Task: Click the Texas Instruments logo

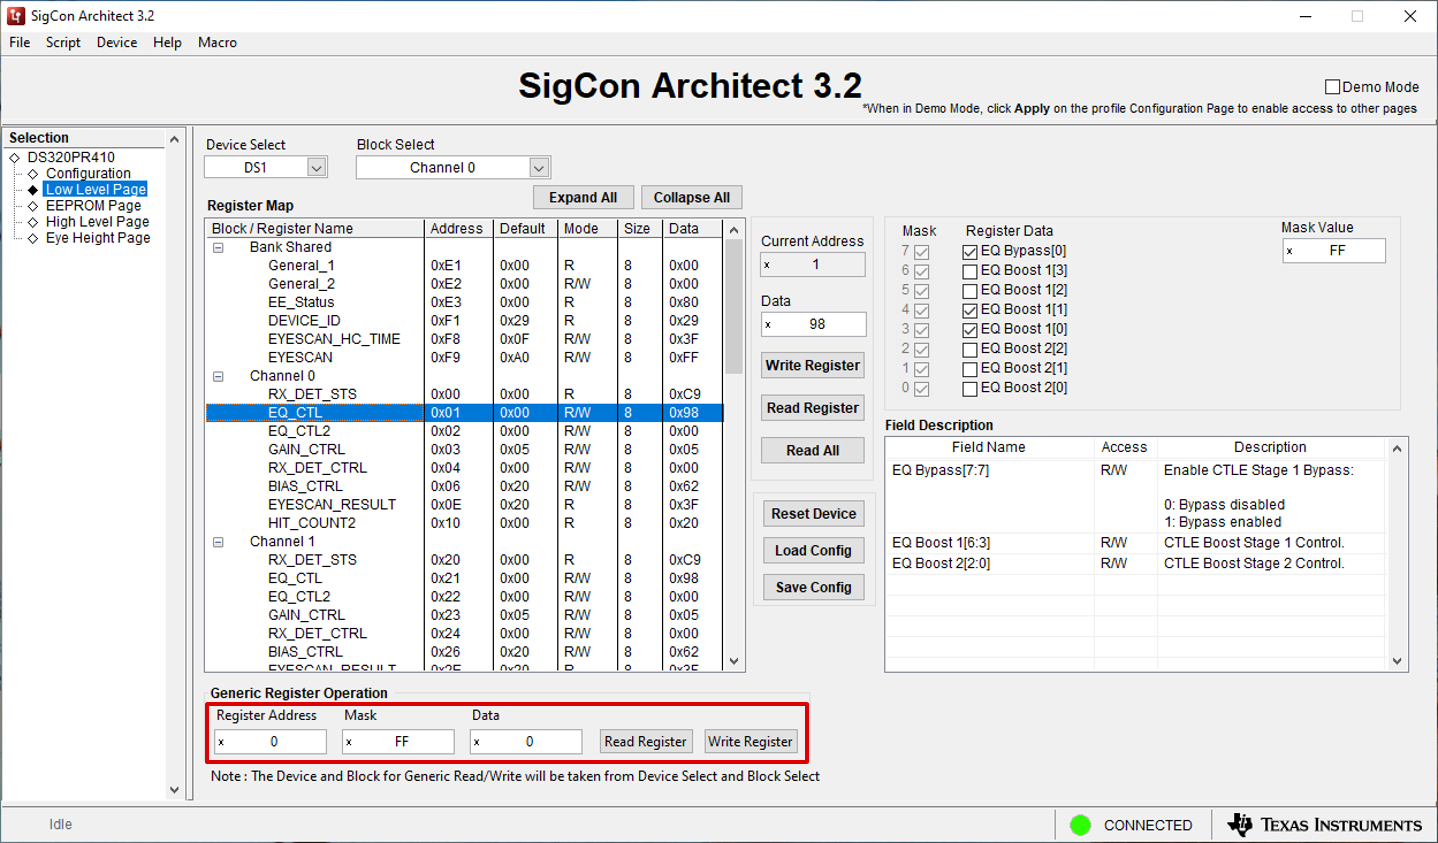Action: (x=1324, y=825)
